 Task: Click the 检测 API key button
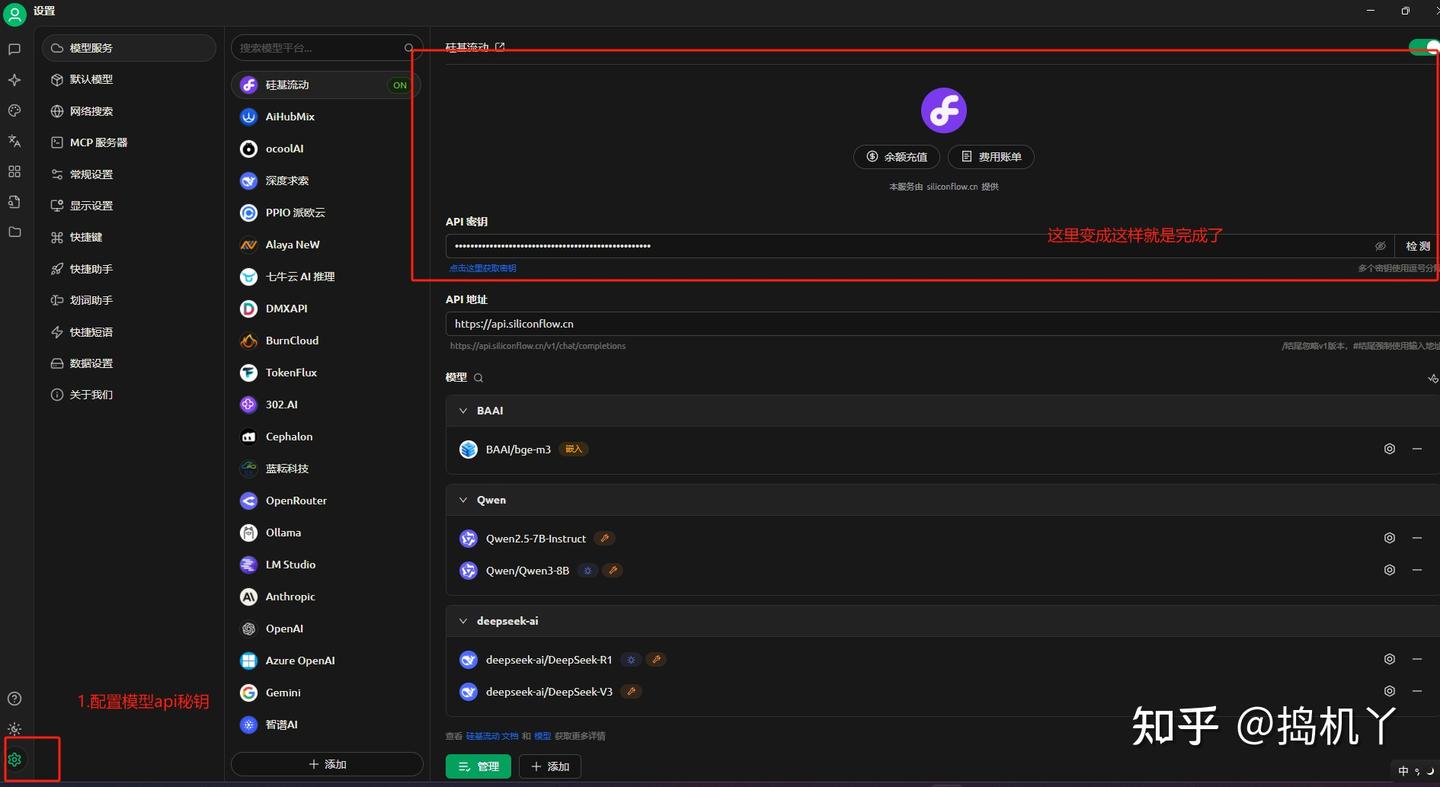tap(1418, 246)
